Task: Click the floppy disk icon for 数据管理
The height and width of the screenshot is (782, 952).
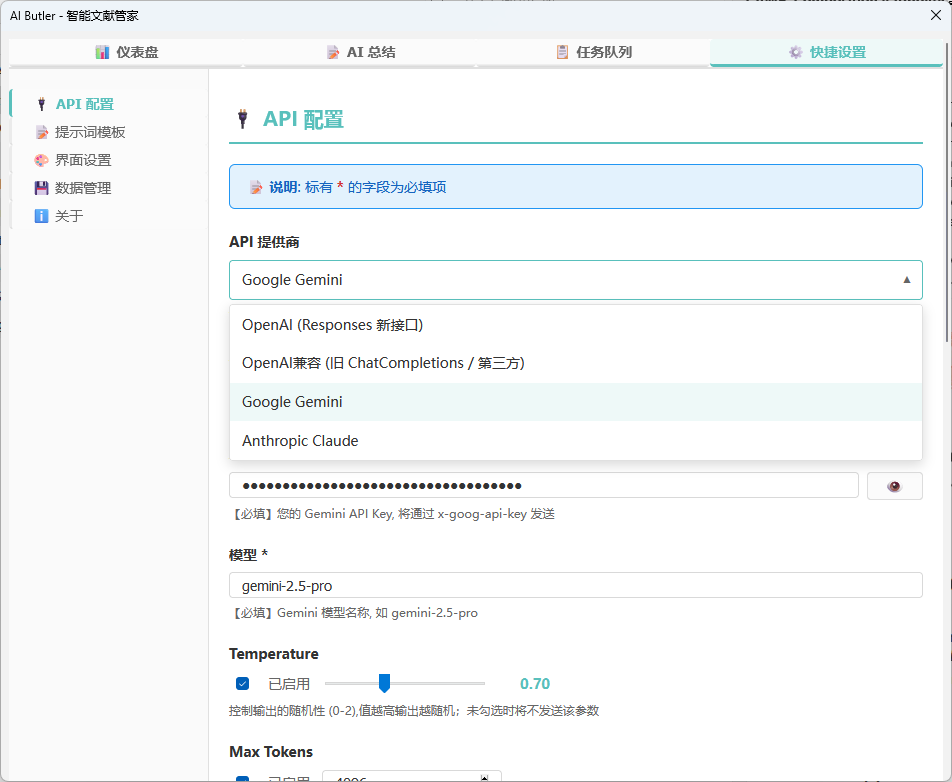Action: (x=41, y=188)
